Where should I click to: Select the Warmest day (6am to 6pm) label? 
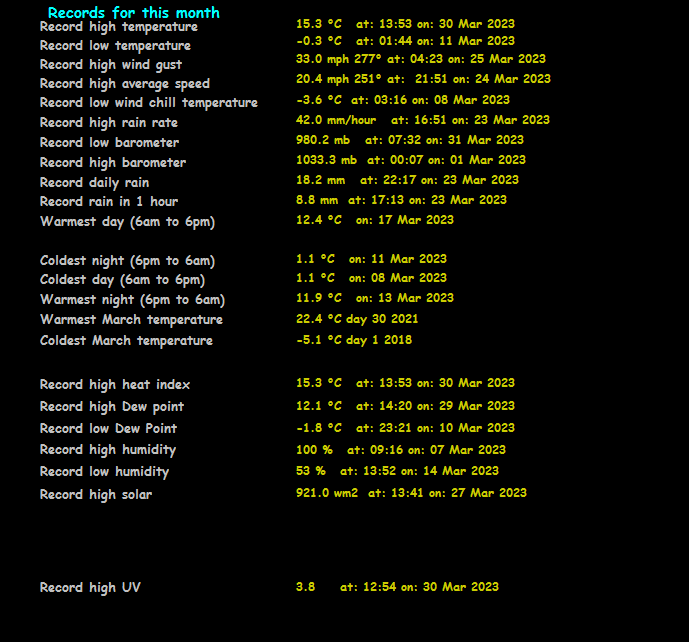pos(127,222)
